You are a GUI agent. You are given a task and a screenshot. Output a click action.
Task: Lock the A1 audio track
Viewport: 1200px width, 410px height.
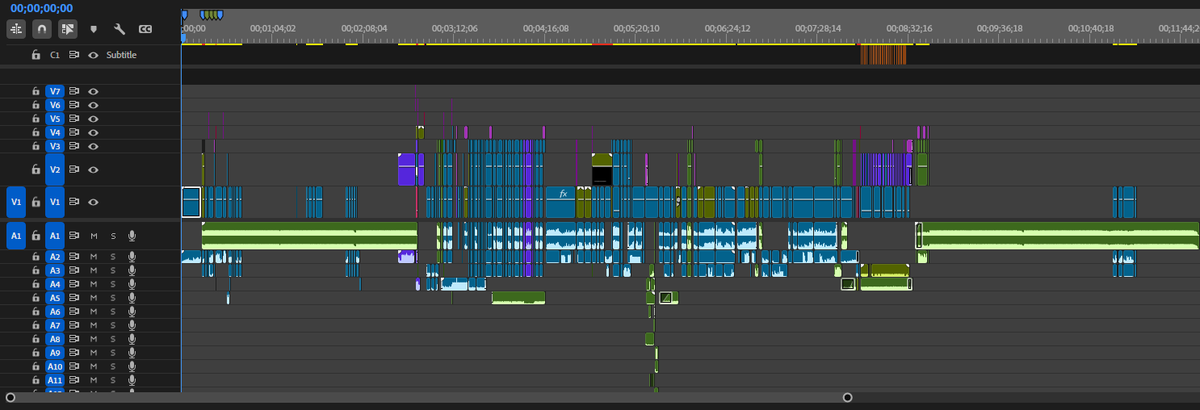point(36,236)
